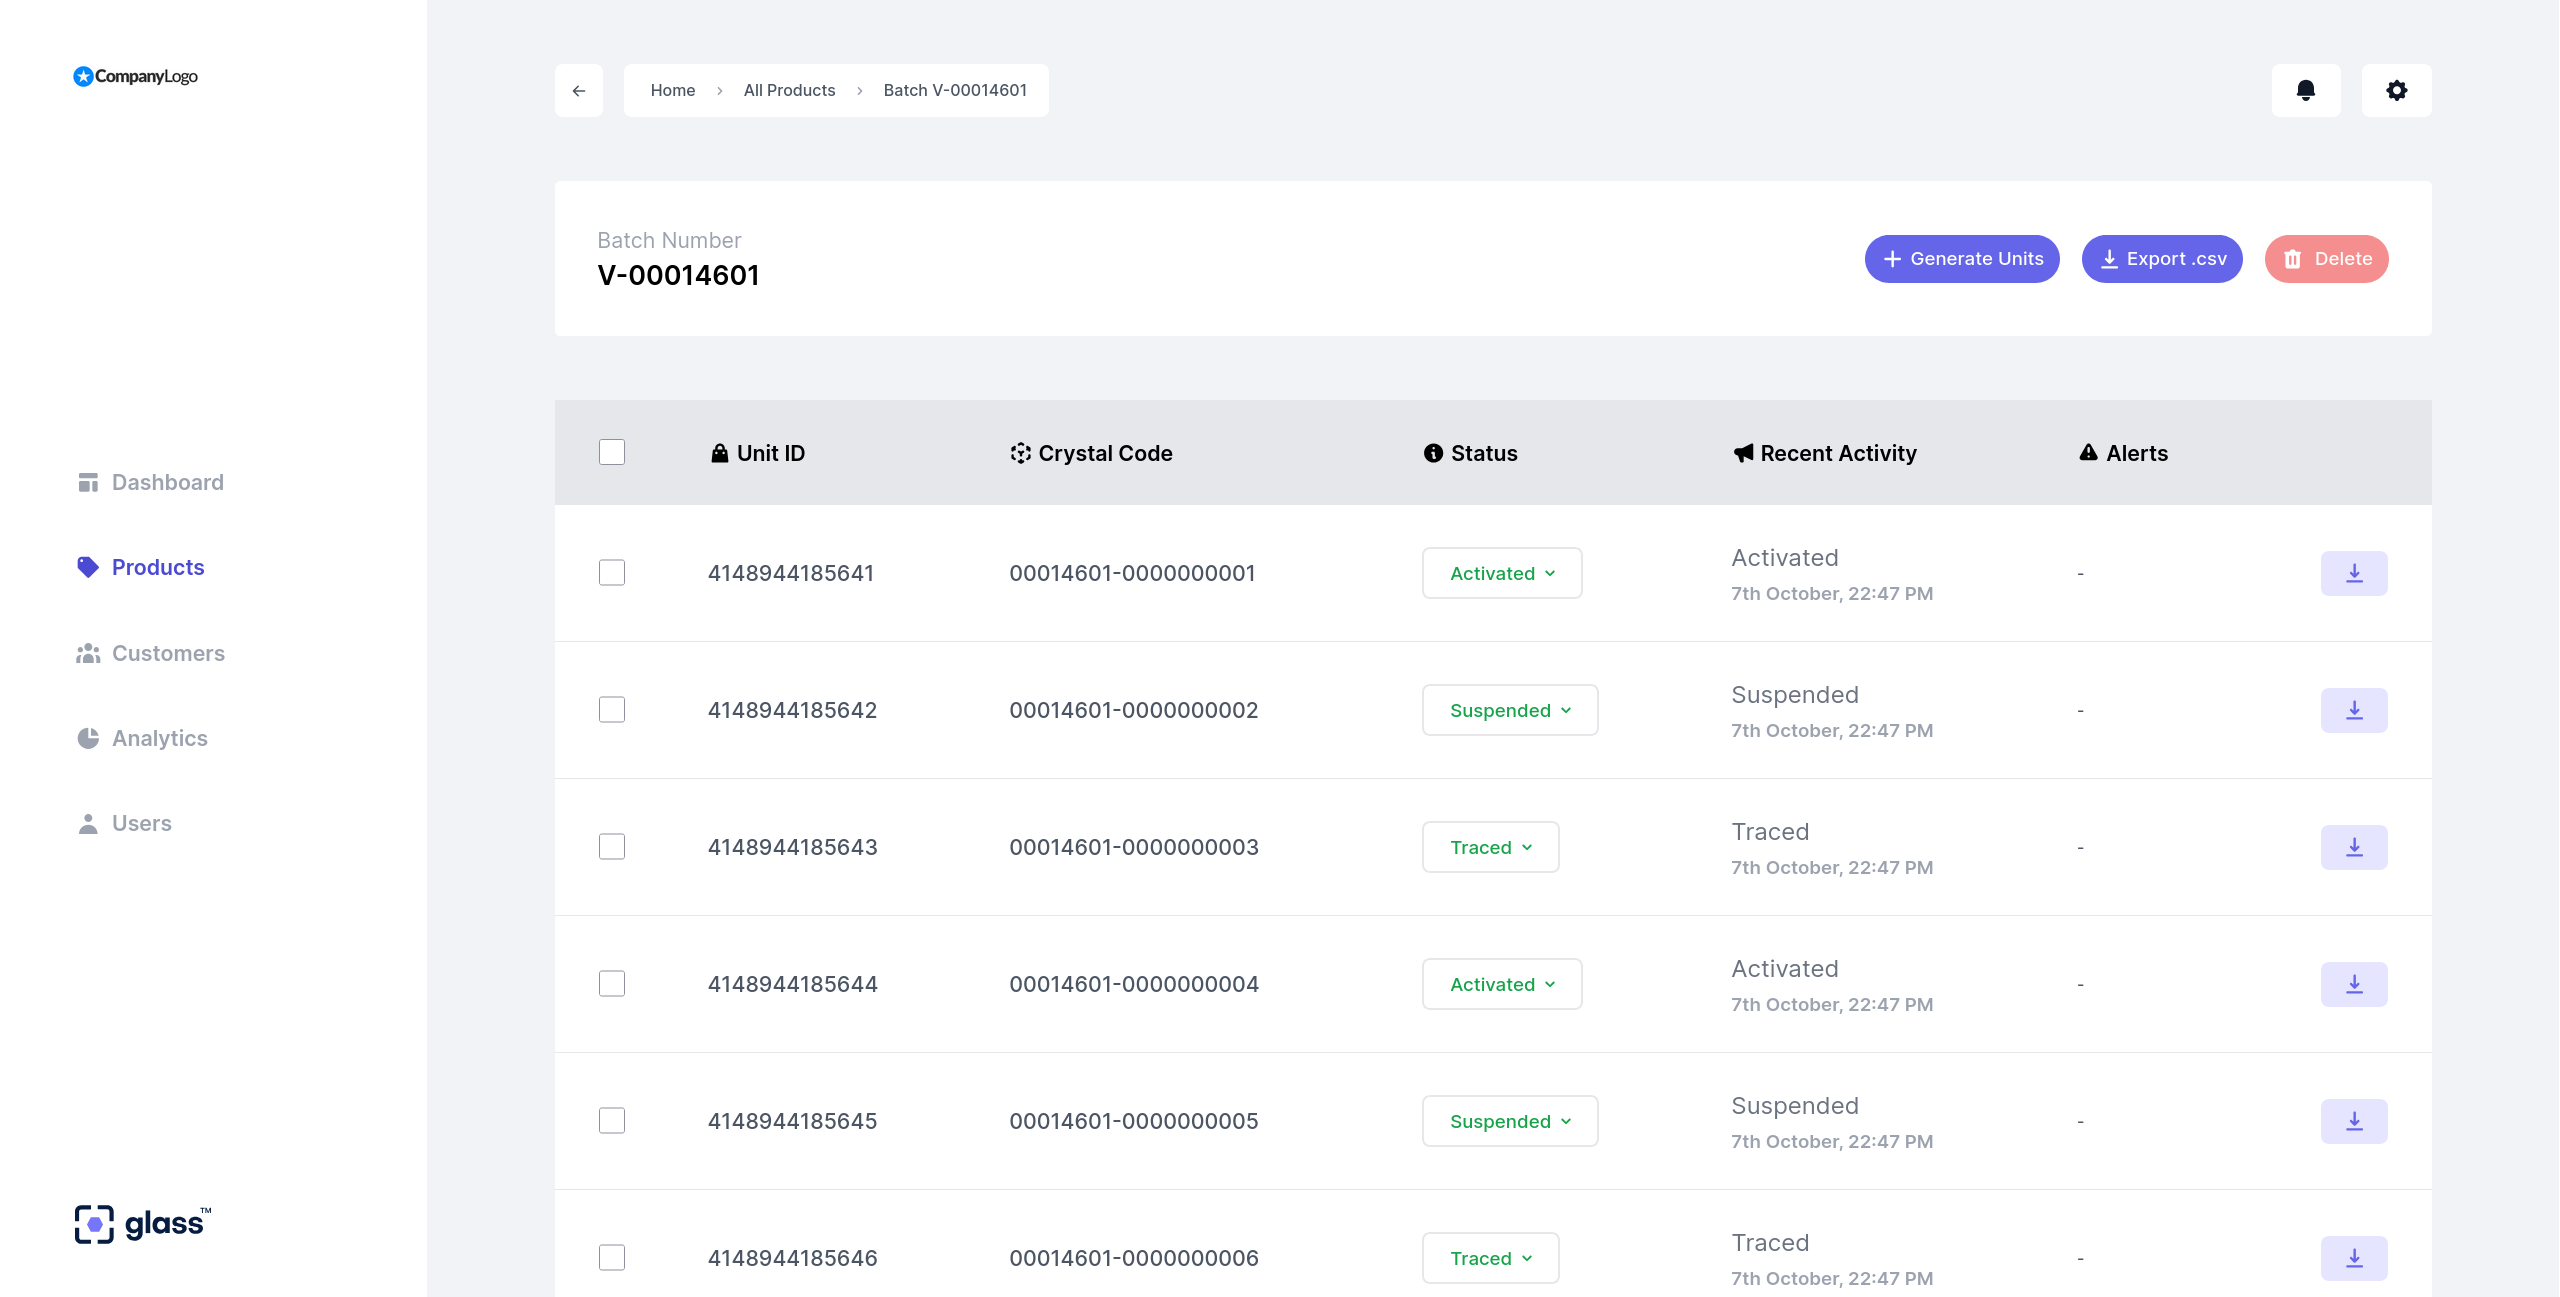
Task: Open settings with the gear icon
Action: [2396, 90]
